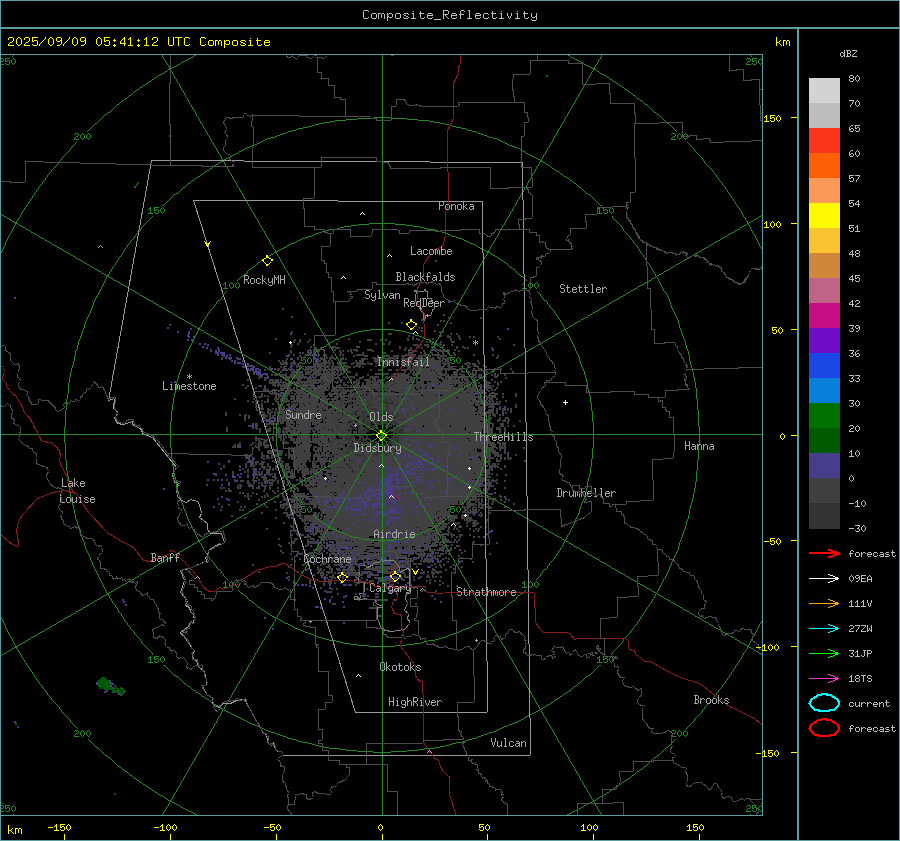The width and height of the screenshot is (900, 841).
Task: Click the yellow diamond at radar center by Olds
Action: click(382, 435)
